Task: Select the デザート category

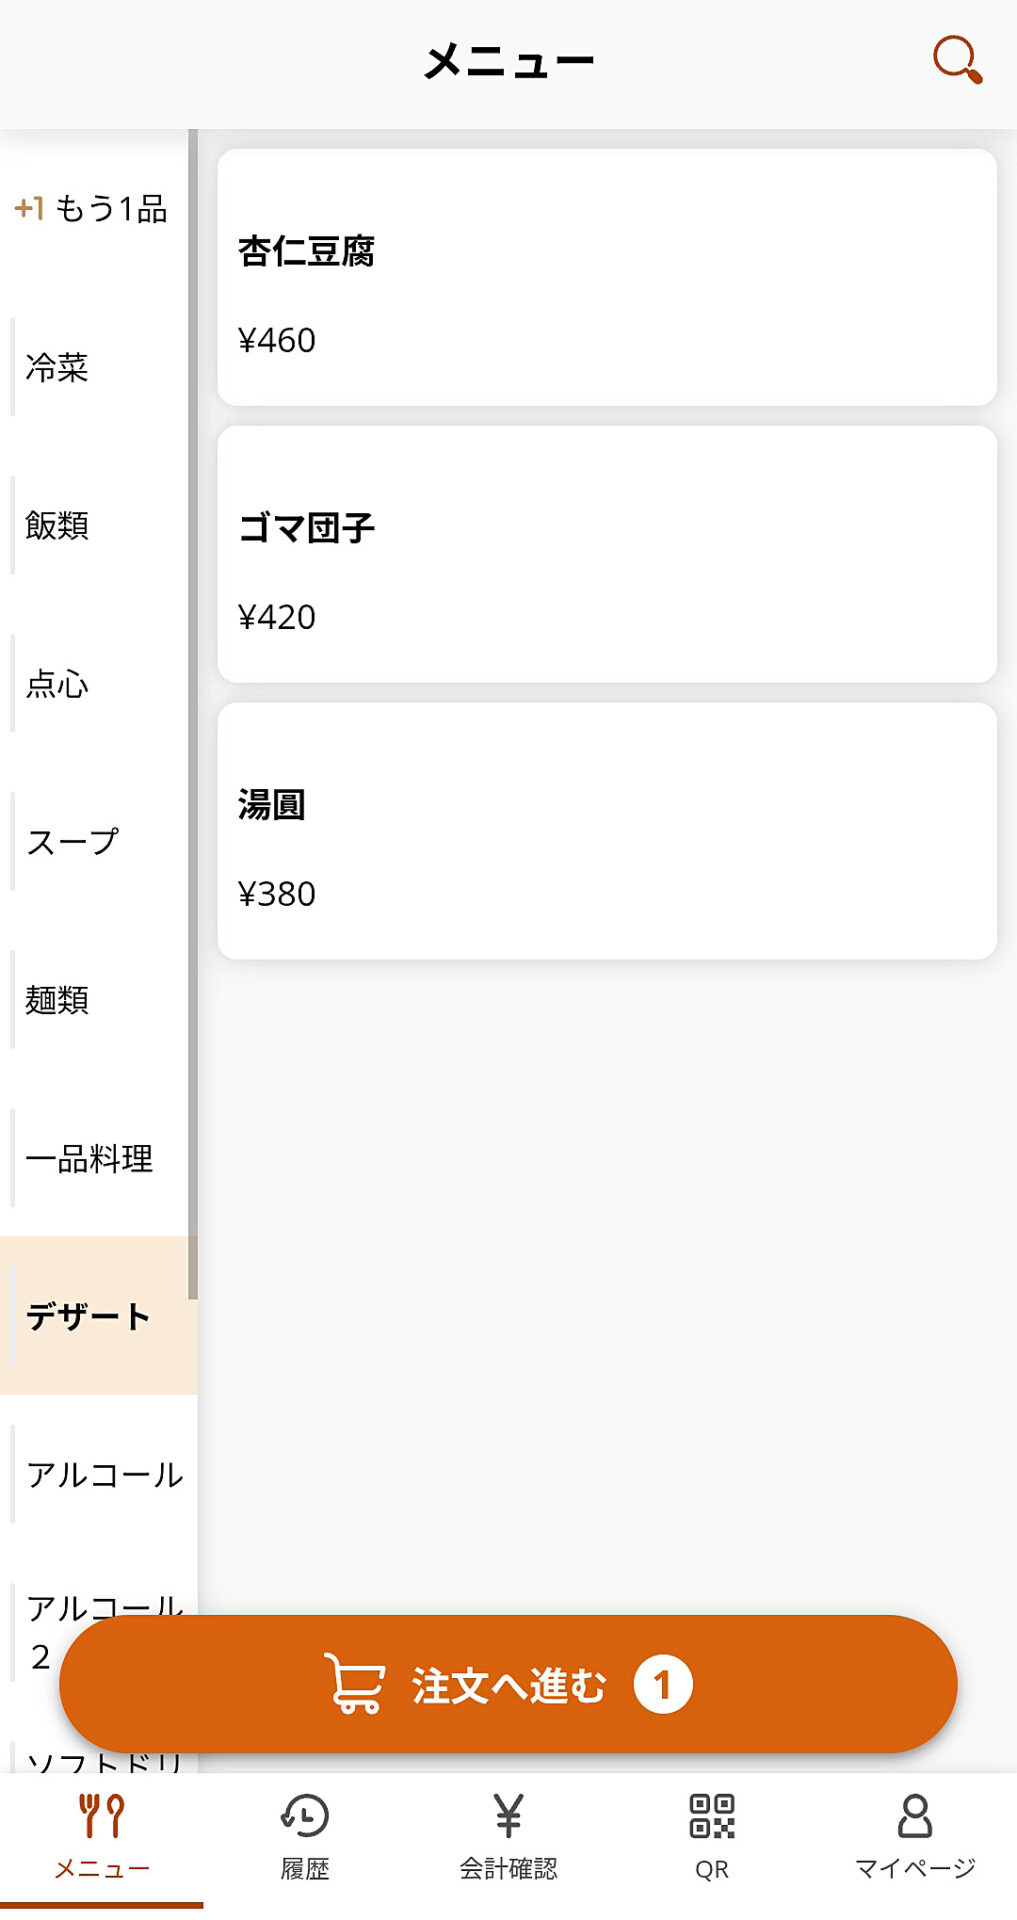Action: 88,1316
